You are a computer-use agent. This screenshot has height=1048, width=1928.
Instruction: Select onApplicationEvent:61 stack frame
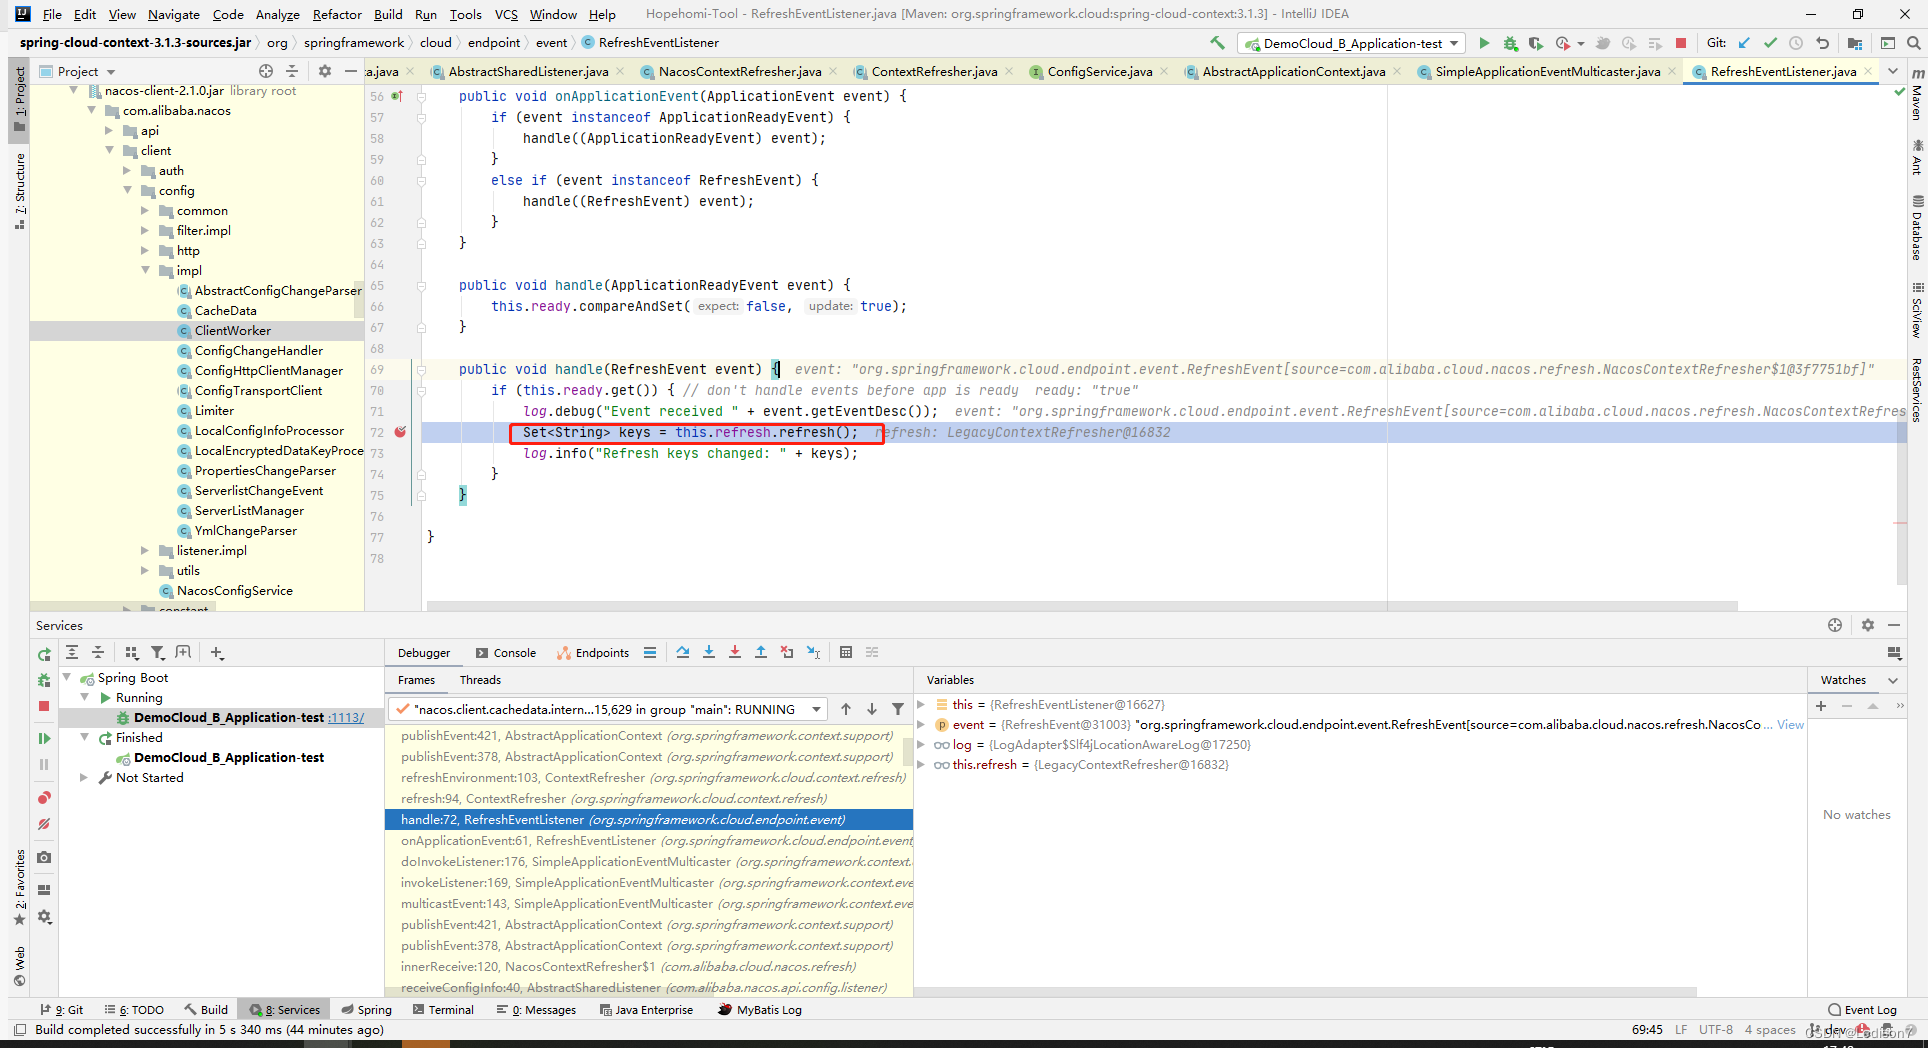tap(649, 841)
